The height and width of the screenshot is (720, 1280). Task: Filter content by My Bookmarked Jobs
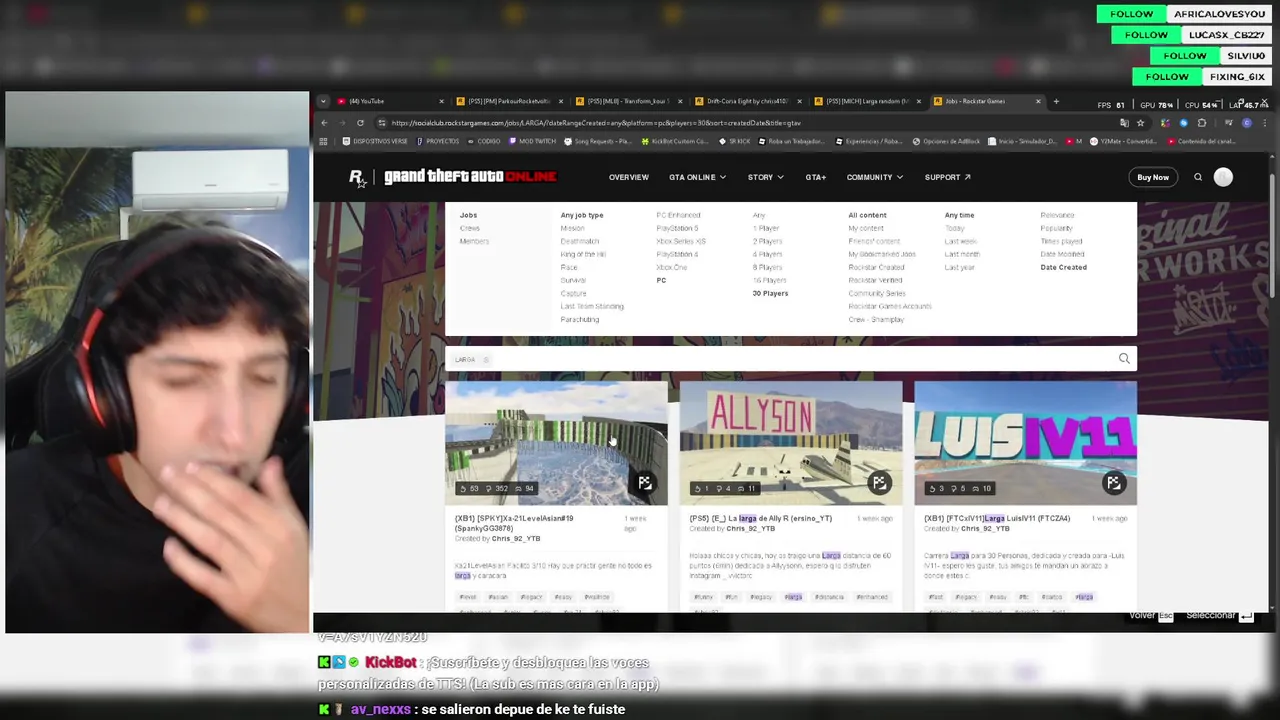(x=882, y=254)
